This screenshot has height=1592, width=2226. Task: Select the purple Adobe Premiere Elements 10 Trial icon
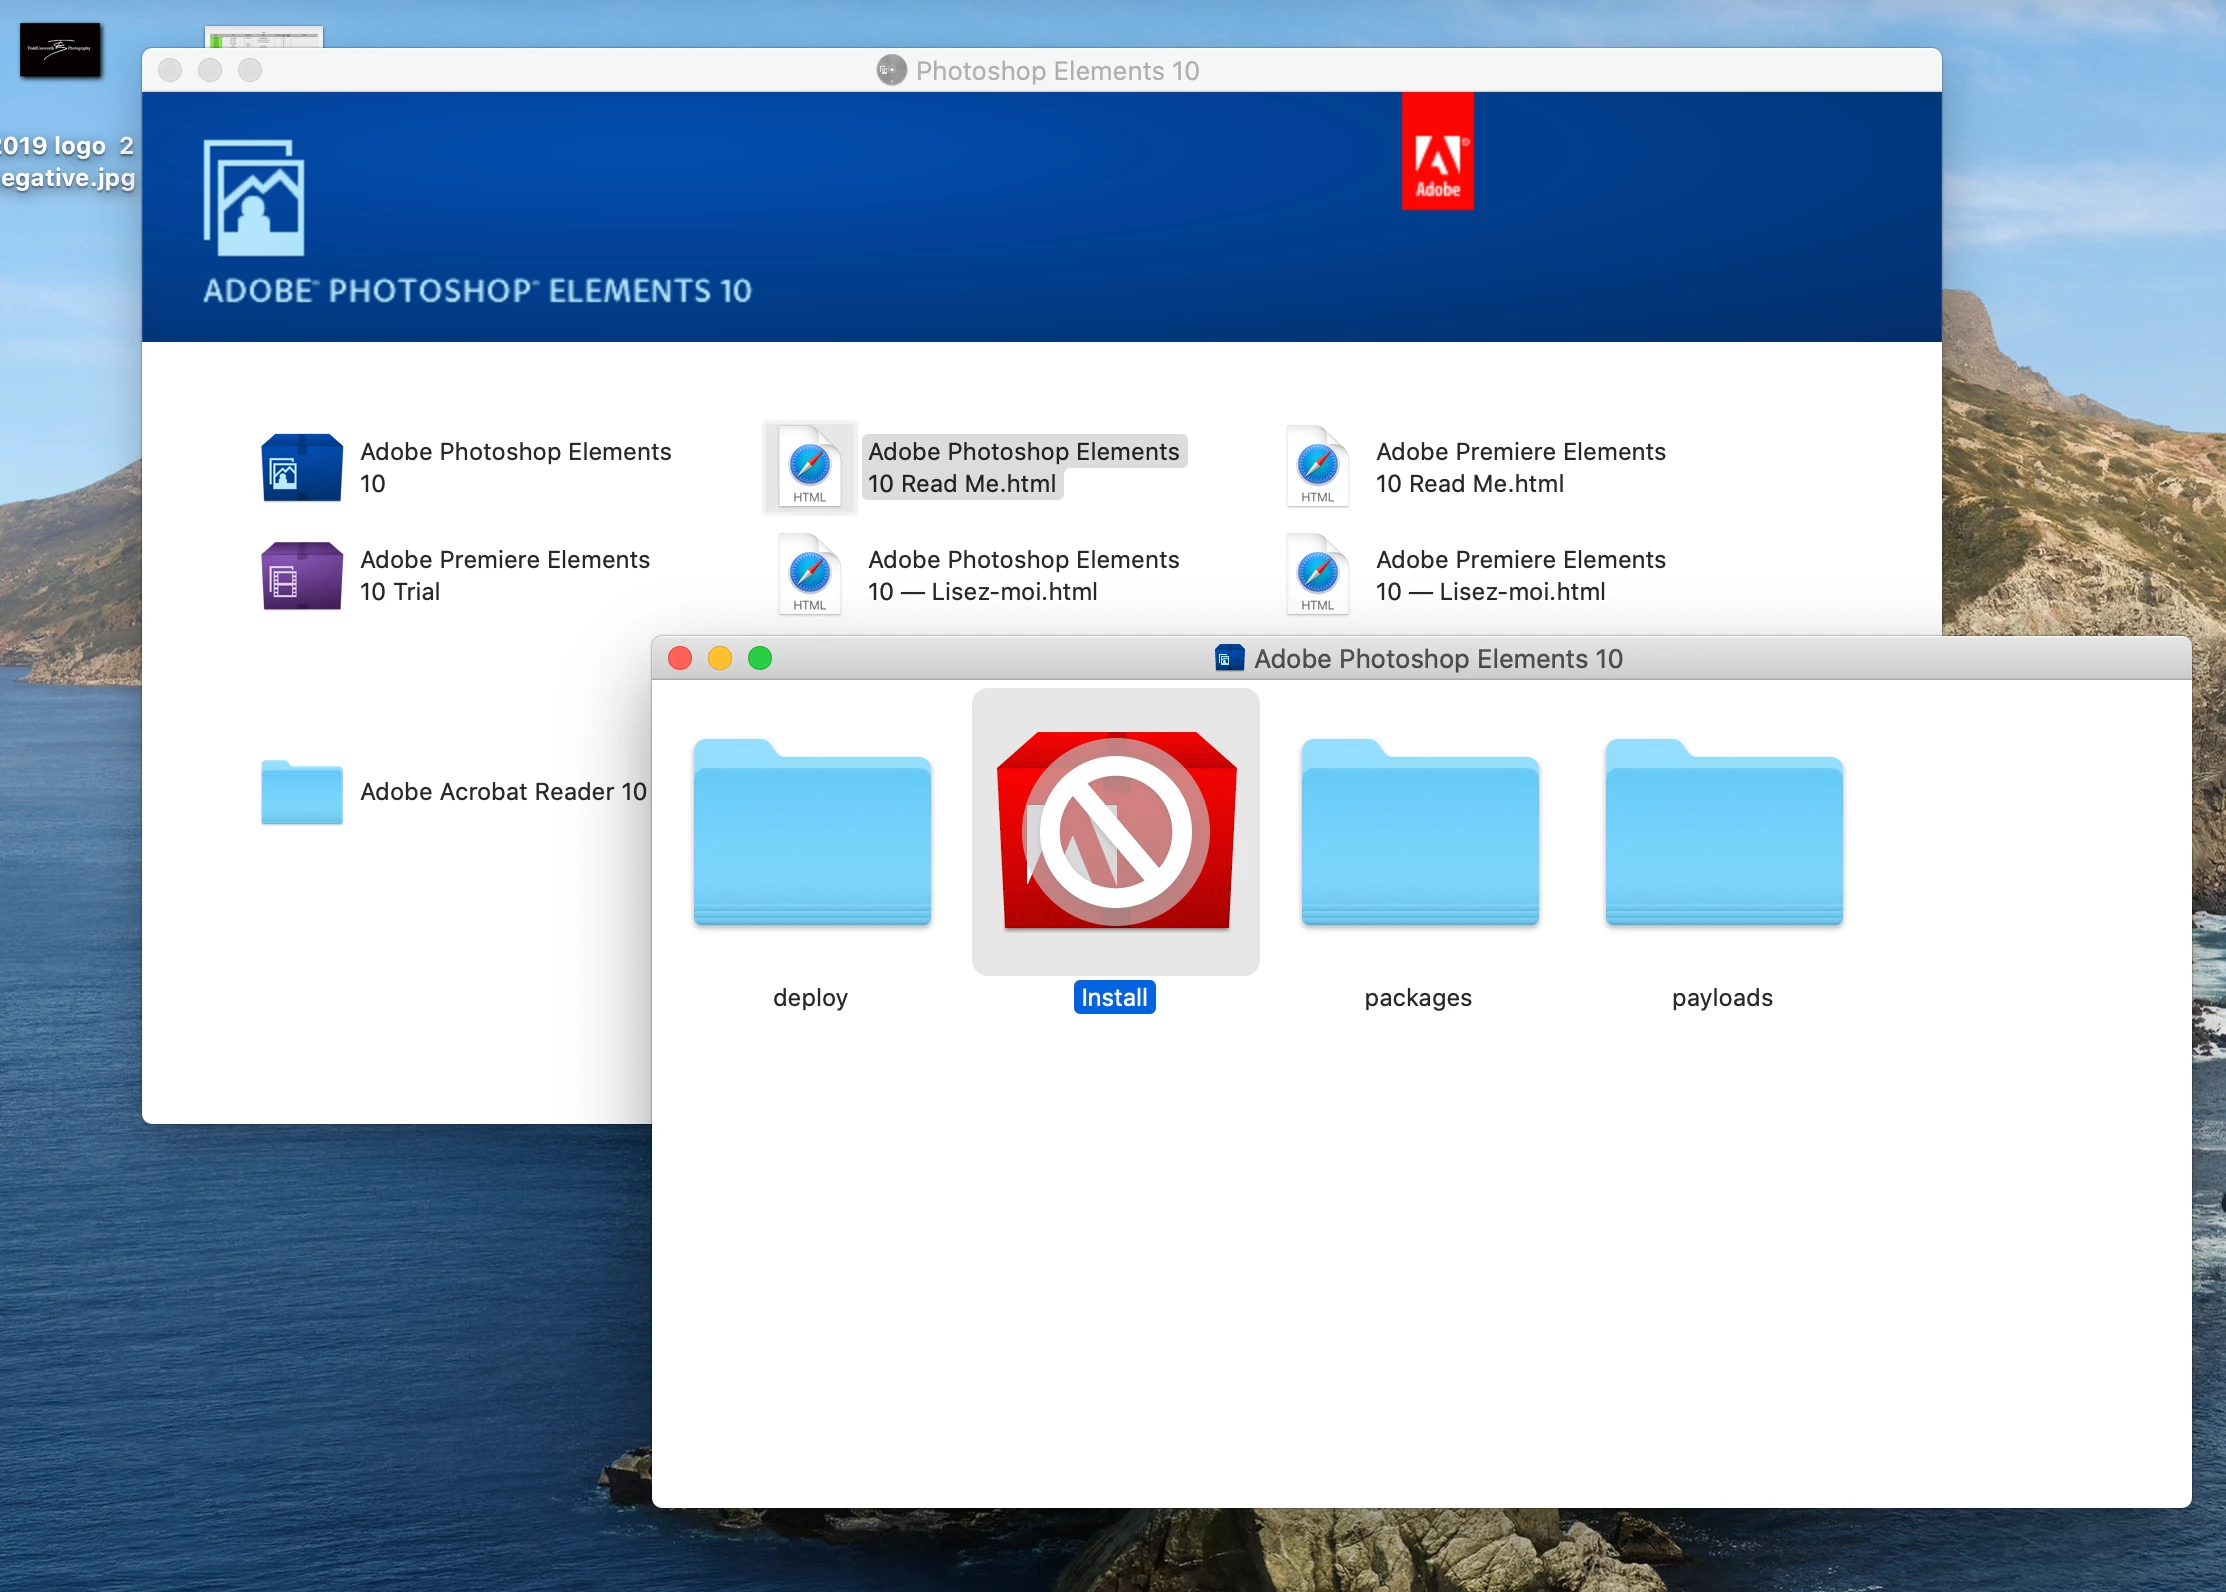pos(301,575)
